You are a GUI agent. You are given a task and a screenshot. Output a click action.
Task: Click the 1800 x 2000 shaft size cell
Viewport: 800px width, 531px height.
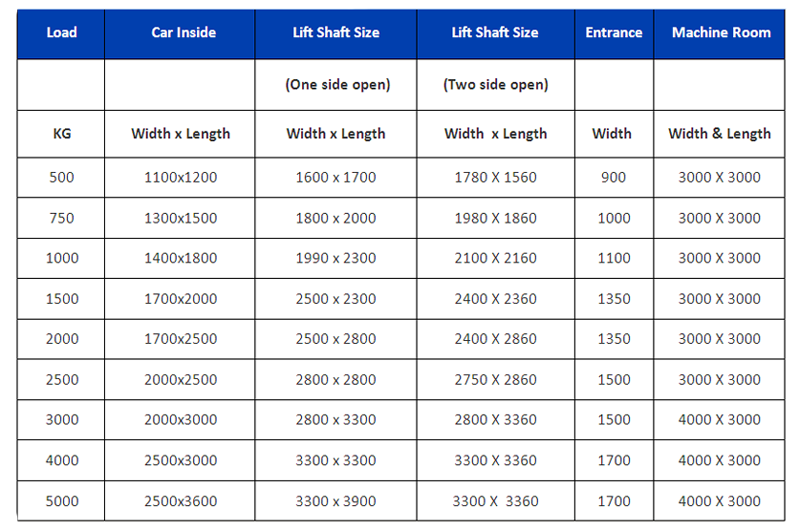coord(336,218)
